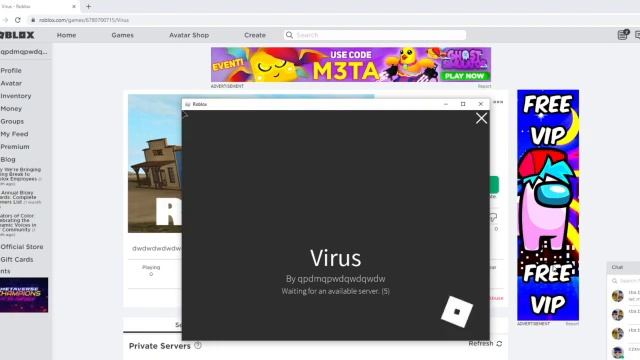This screenshot has width=640, height=360.
Task: Go to the Games page
Action: [122, 35]
